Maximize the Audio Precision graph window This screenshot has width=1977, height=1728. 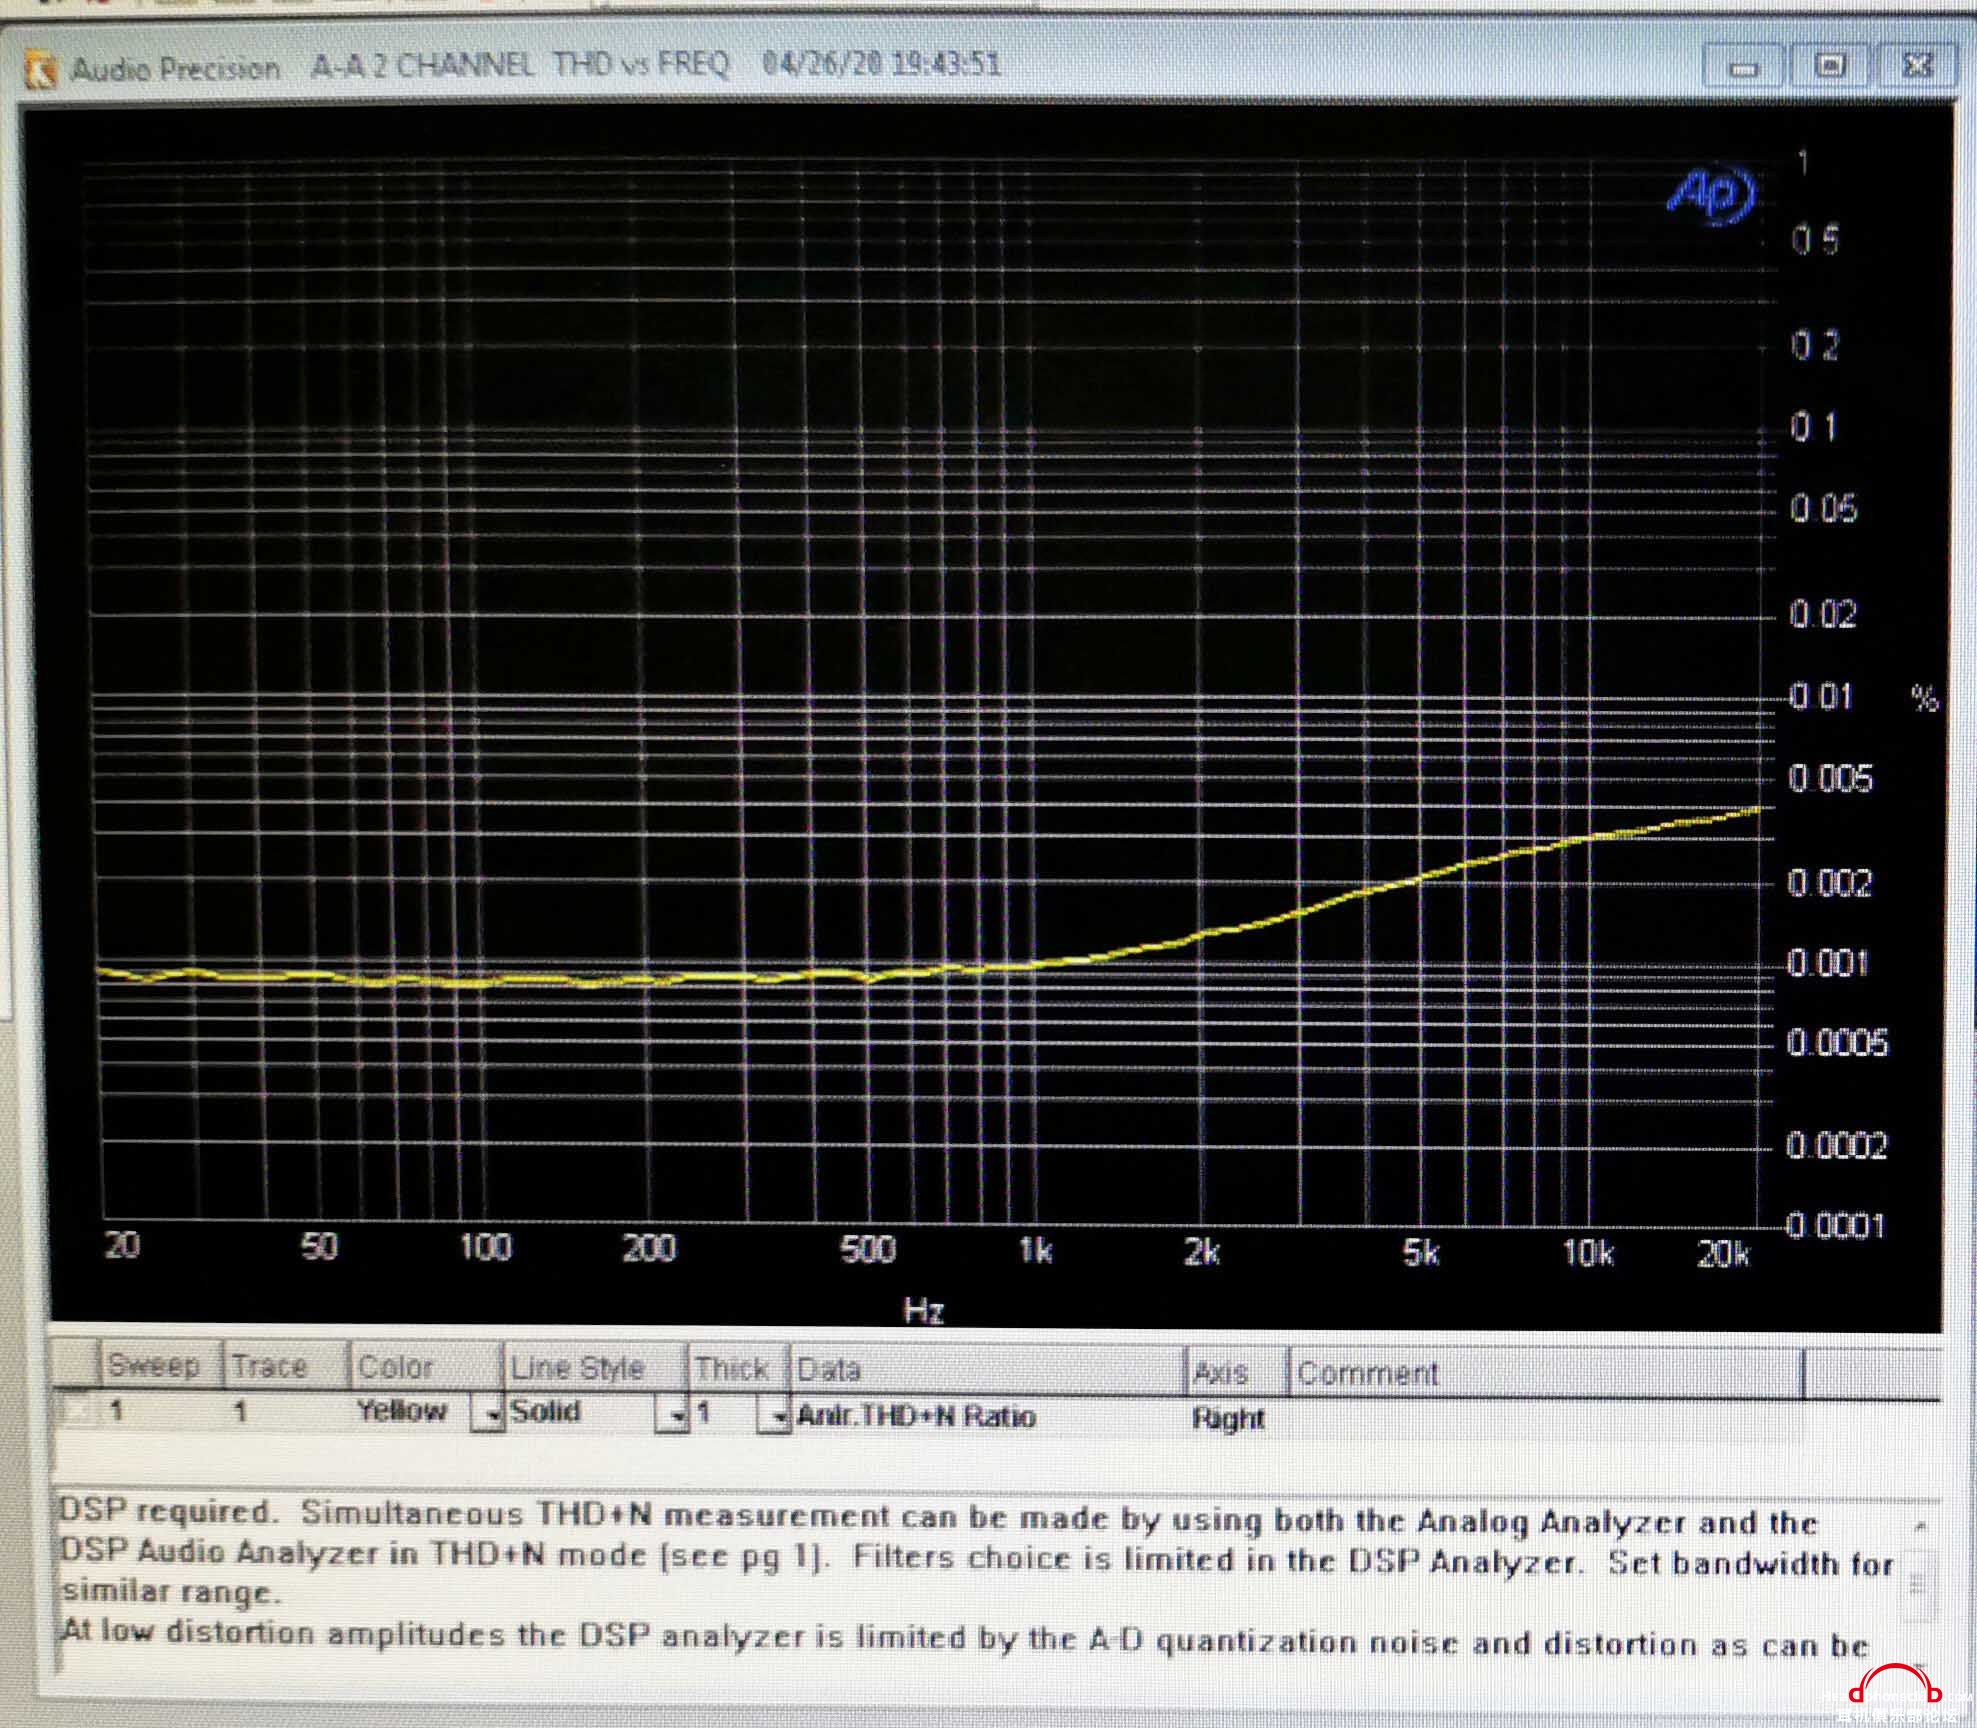coord(1830,67)
